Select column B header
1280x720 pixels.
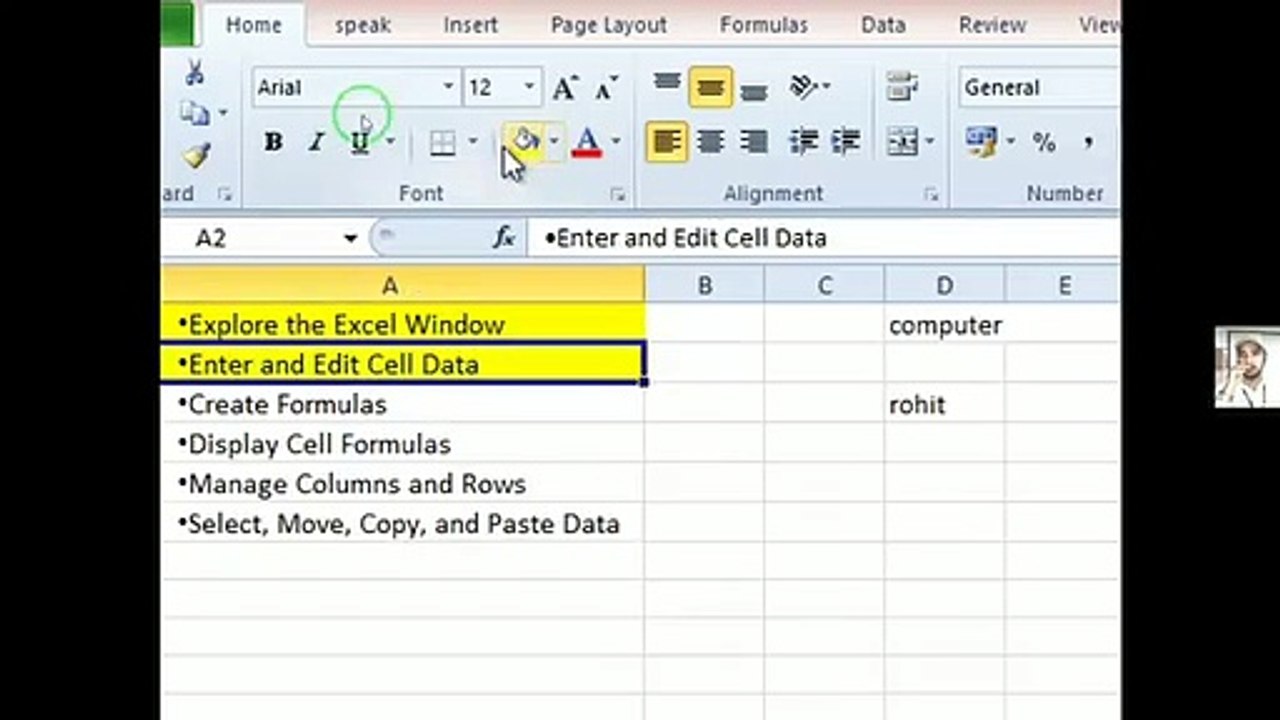click(x=705, y=285)
